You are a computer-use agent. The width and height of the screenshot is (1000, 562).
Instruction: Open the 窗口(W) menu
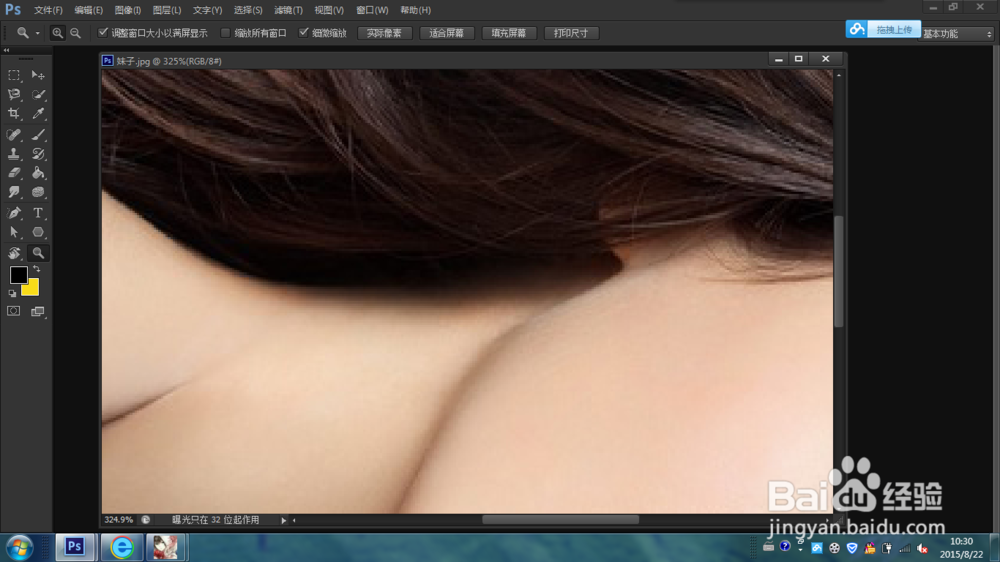(372, 10)
